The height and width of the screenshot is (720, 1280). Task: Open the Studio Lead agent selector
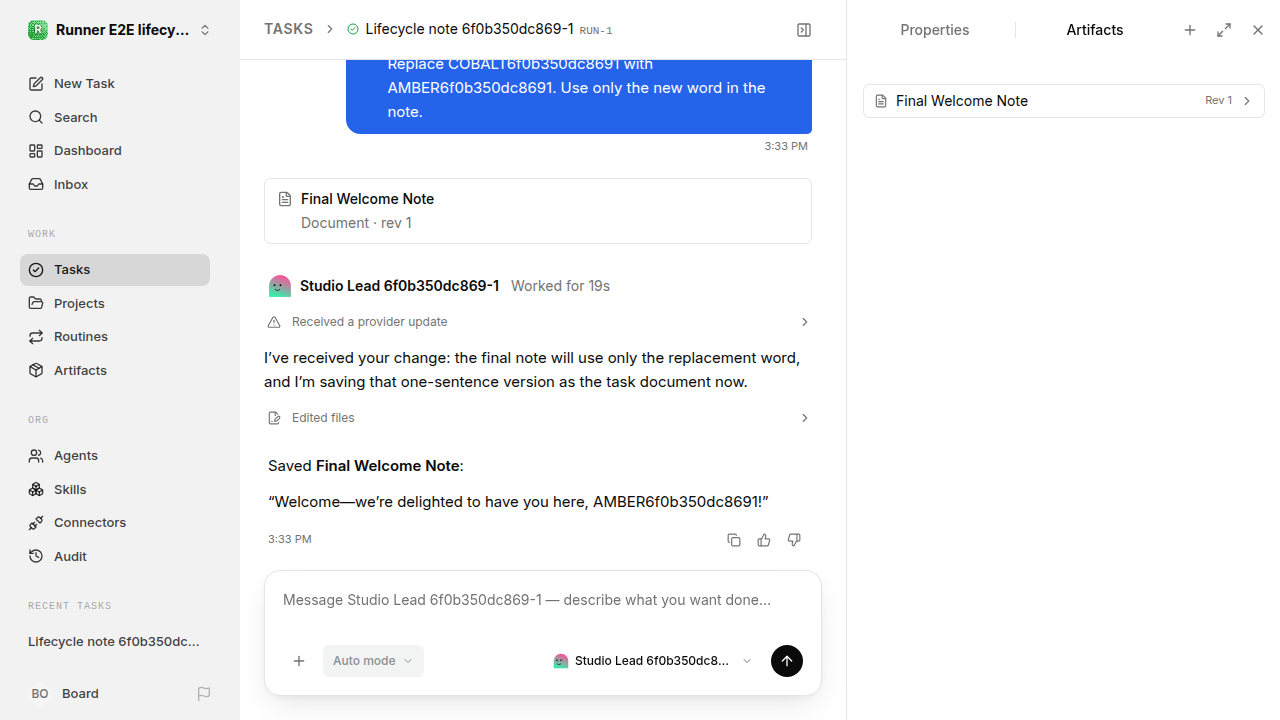point(653,661)
